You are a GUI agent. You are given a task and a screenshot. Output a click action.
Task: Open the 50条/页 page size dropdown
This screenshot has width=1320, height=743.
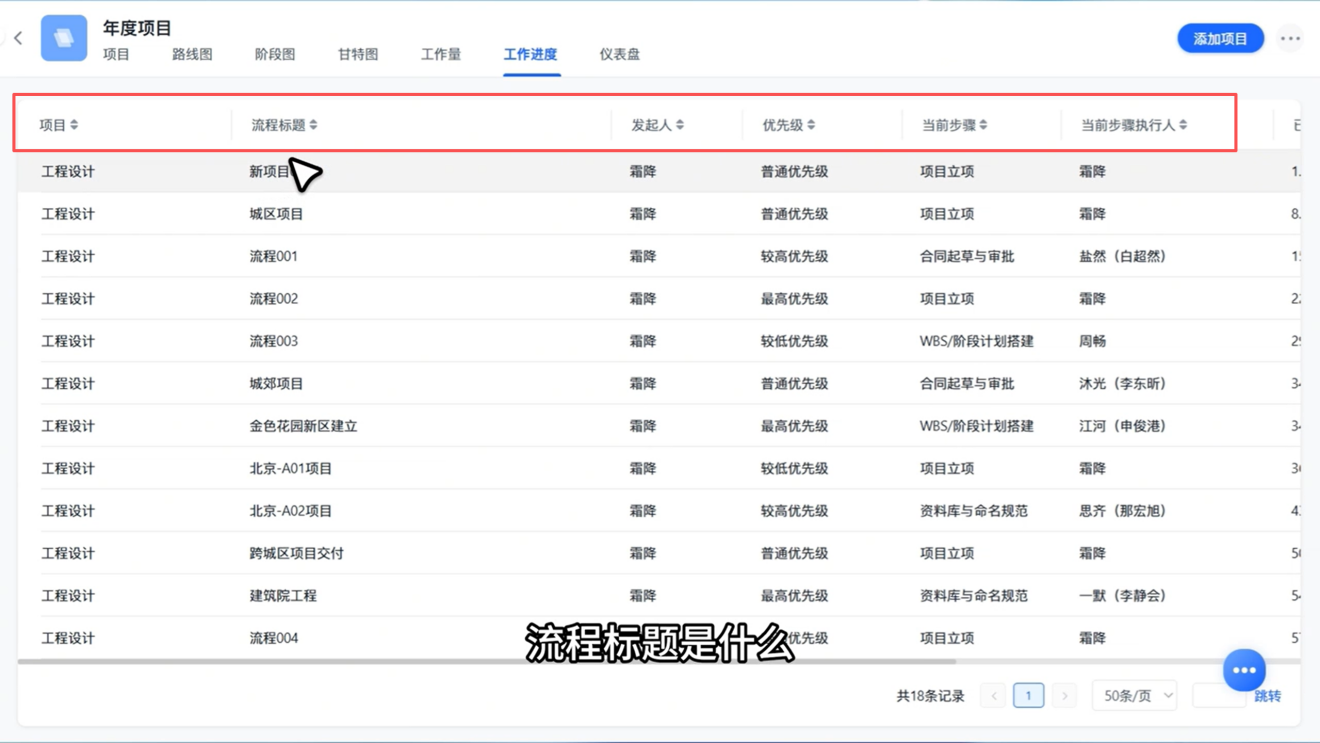point(1134,696)
